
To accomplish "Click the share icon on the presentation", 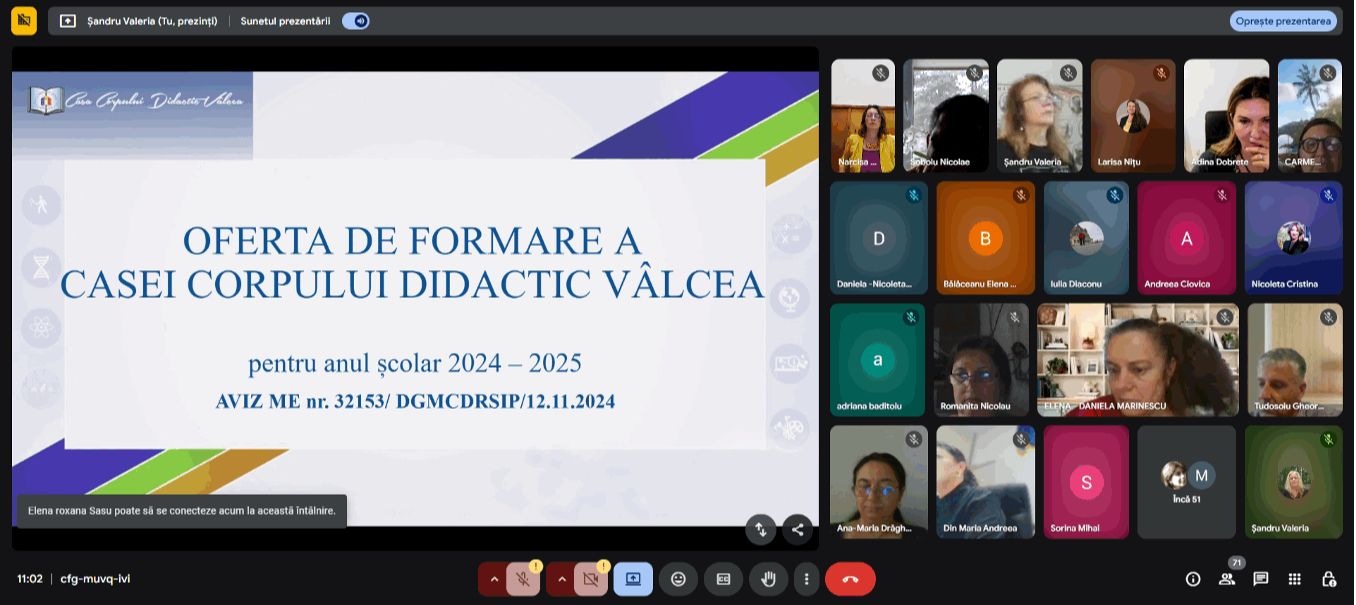I will 797,529.
